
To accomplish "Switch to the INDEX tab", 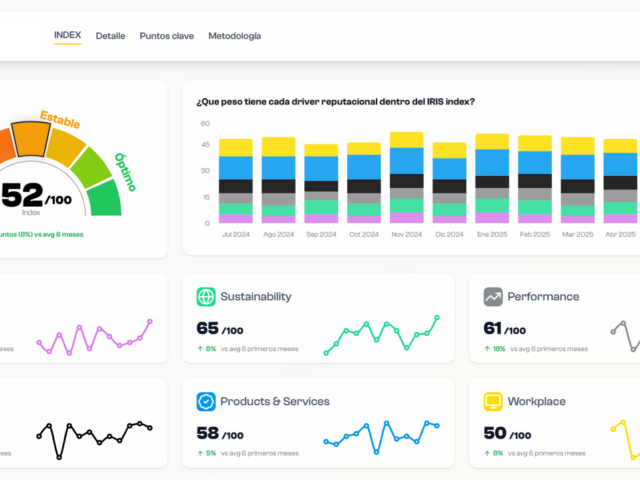I will click(x=68, y=35).
